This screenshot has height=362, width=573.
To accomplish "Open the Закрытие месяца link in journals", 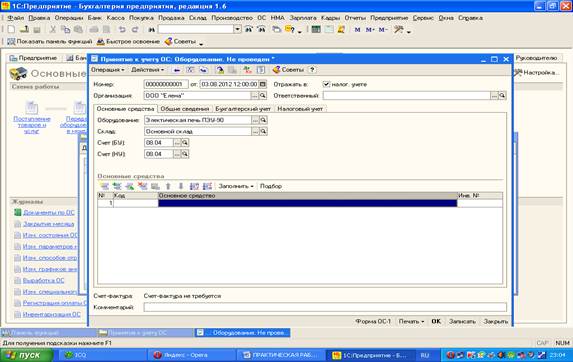I will pyautogui.click(x=49, y=224).
